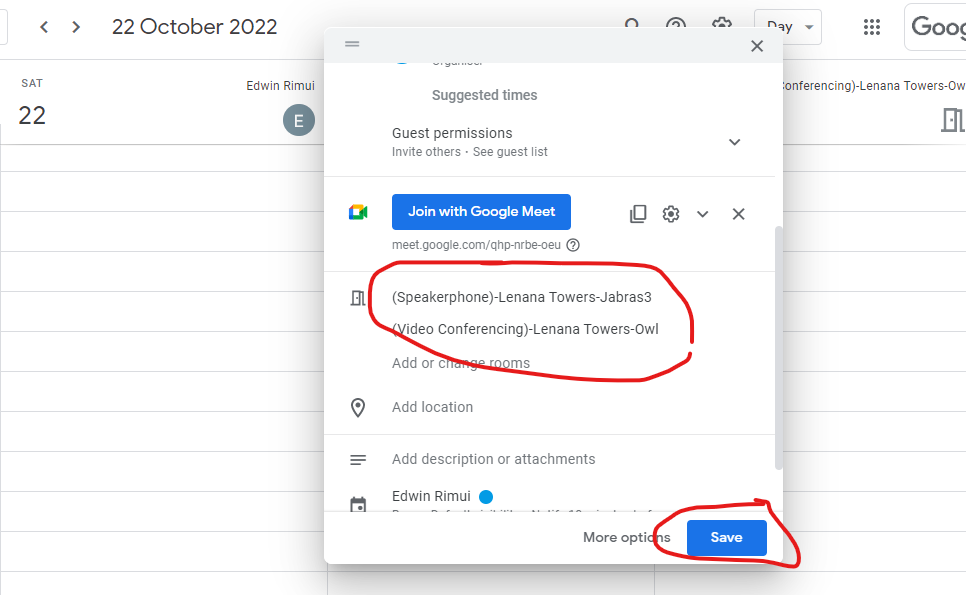Open the Google apps grid
The width and height of the screenshot is (966, 595).
[x=871, y=27]
